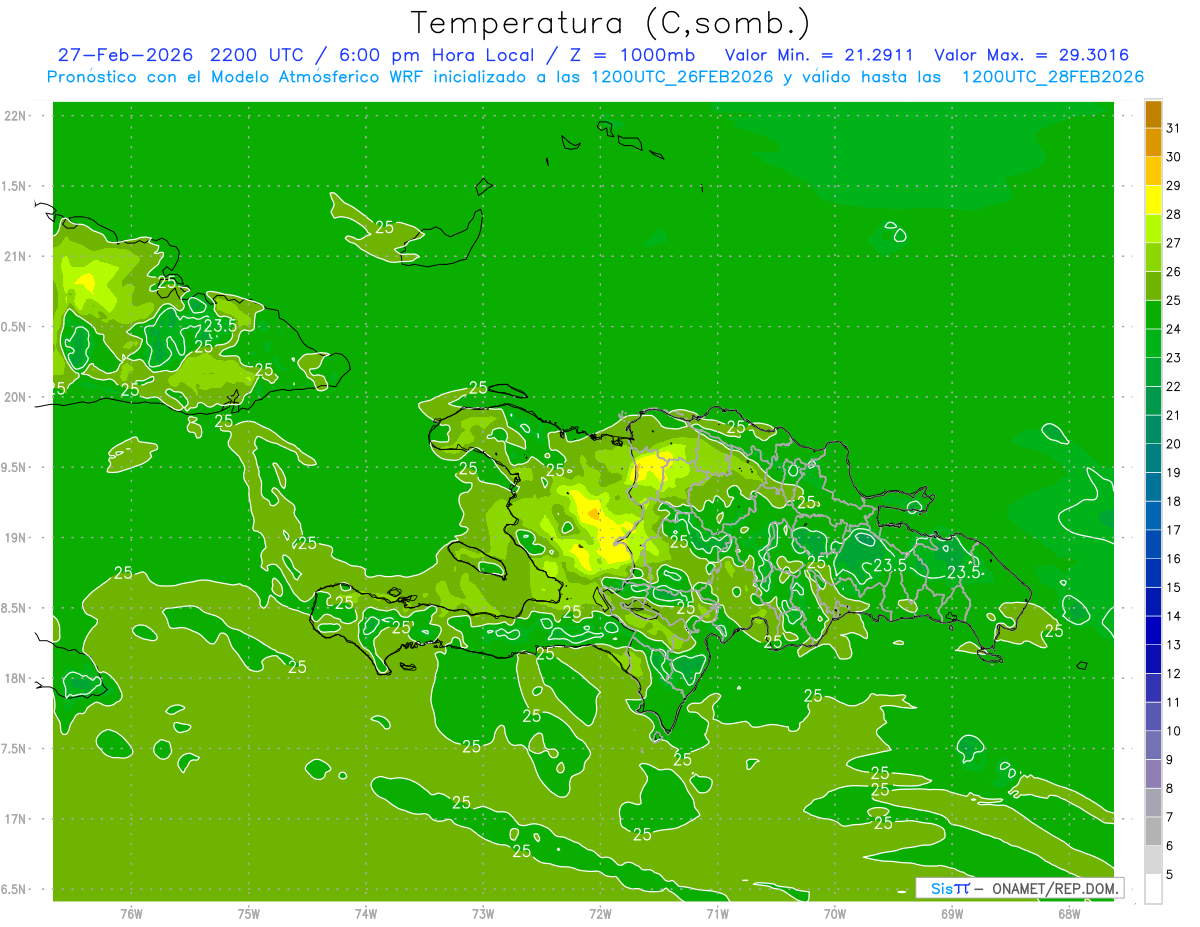The image size is (1200, 927).
Task: Click the '31' label on the colorbar
Action: coord(1174,128)
